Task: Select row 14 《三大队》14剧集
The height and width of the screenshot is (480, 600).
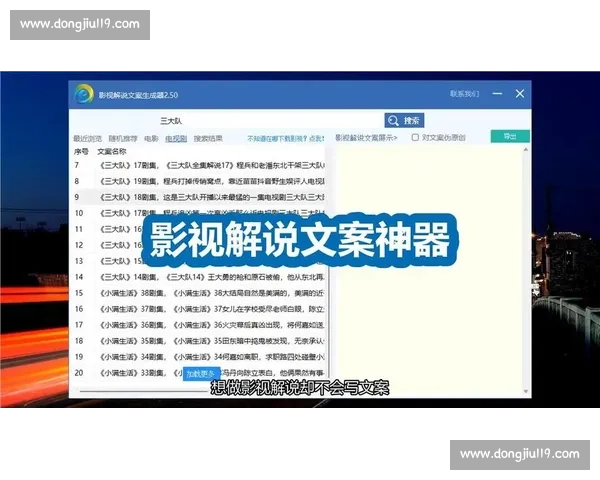Action: click(199, 277)
